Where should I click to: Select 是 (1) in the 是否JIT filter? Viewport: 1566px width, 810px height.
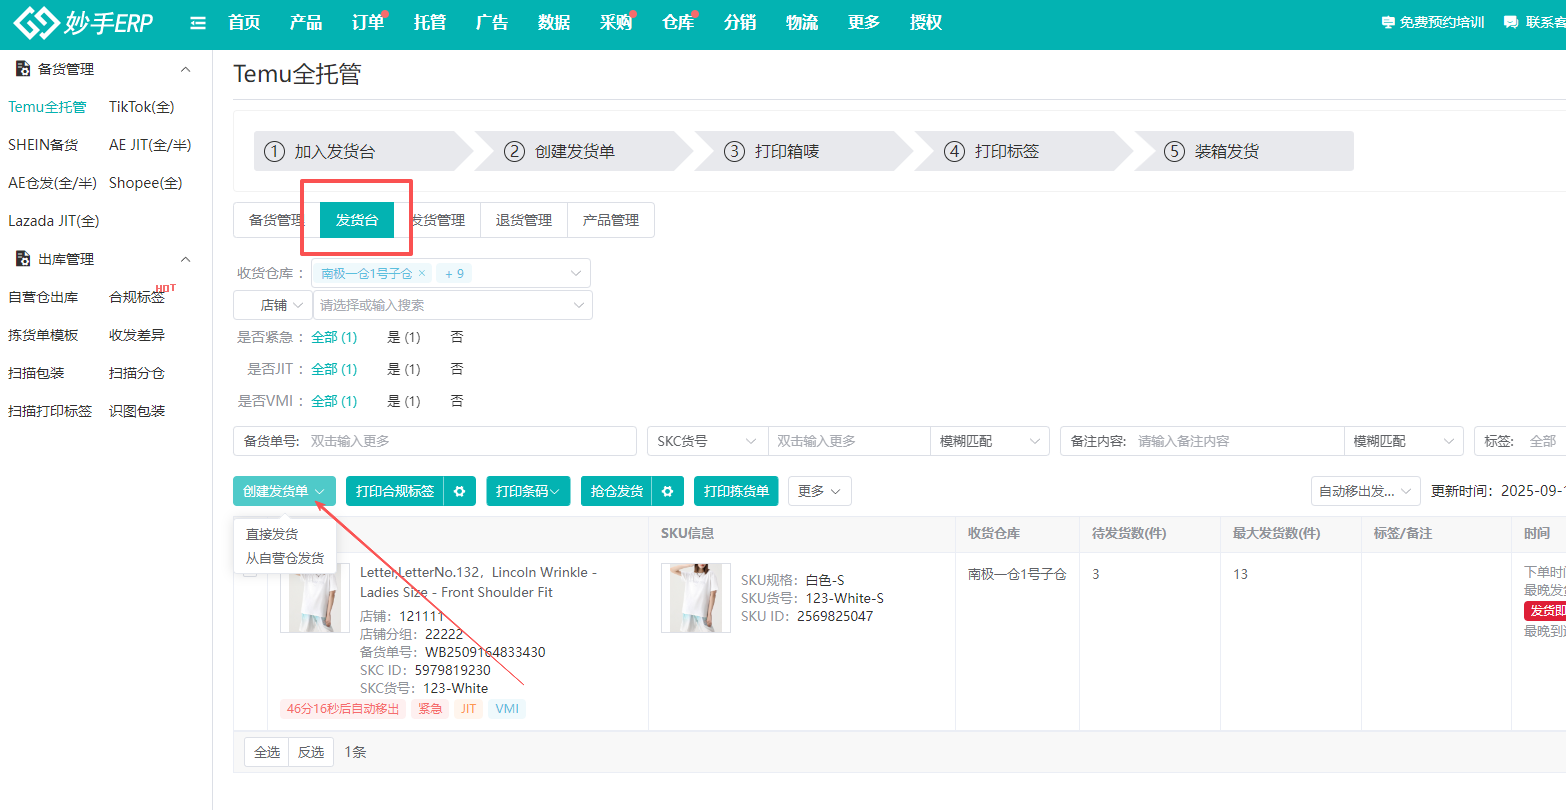pyautogui.click(x=404, y=369)
